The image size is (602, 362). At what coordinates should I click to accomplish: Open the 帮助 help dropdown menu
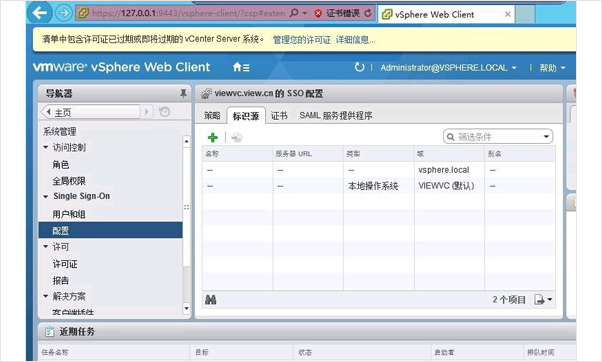(x=552, y=68)
